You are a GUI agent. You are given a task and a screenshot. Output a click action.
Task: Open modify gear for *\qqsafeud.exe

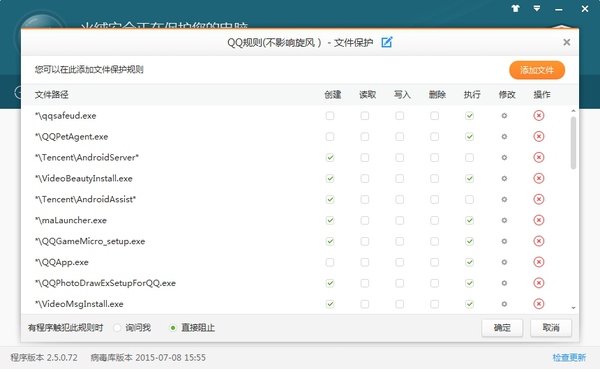tap(504, 116)
